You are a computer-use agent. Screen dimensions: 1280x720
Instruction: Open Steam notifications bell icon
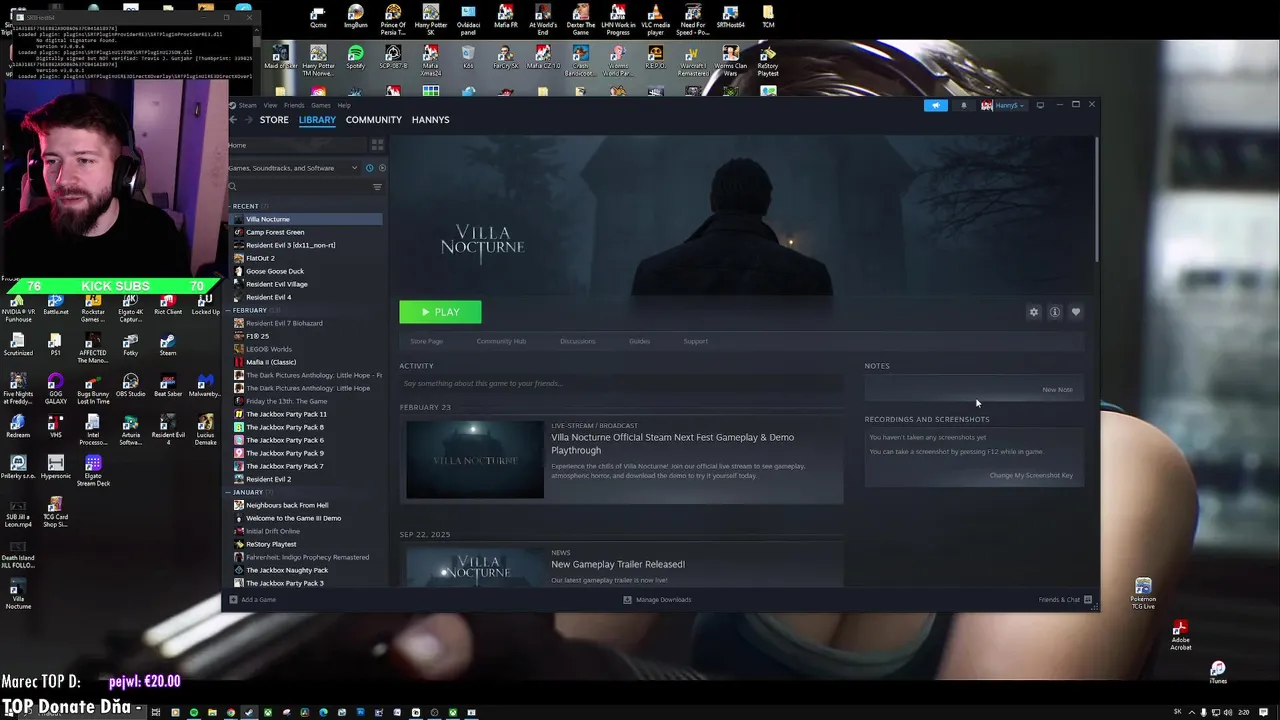coord(964,105)
